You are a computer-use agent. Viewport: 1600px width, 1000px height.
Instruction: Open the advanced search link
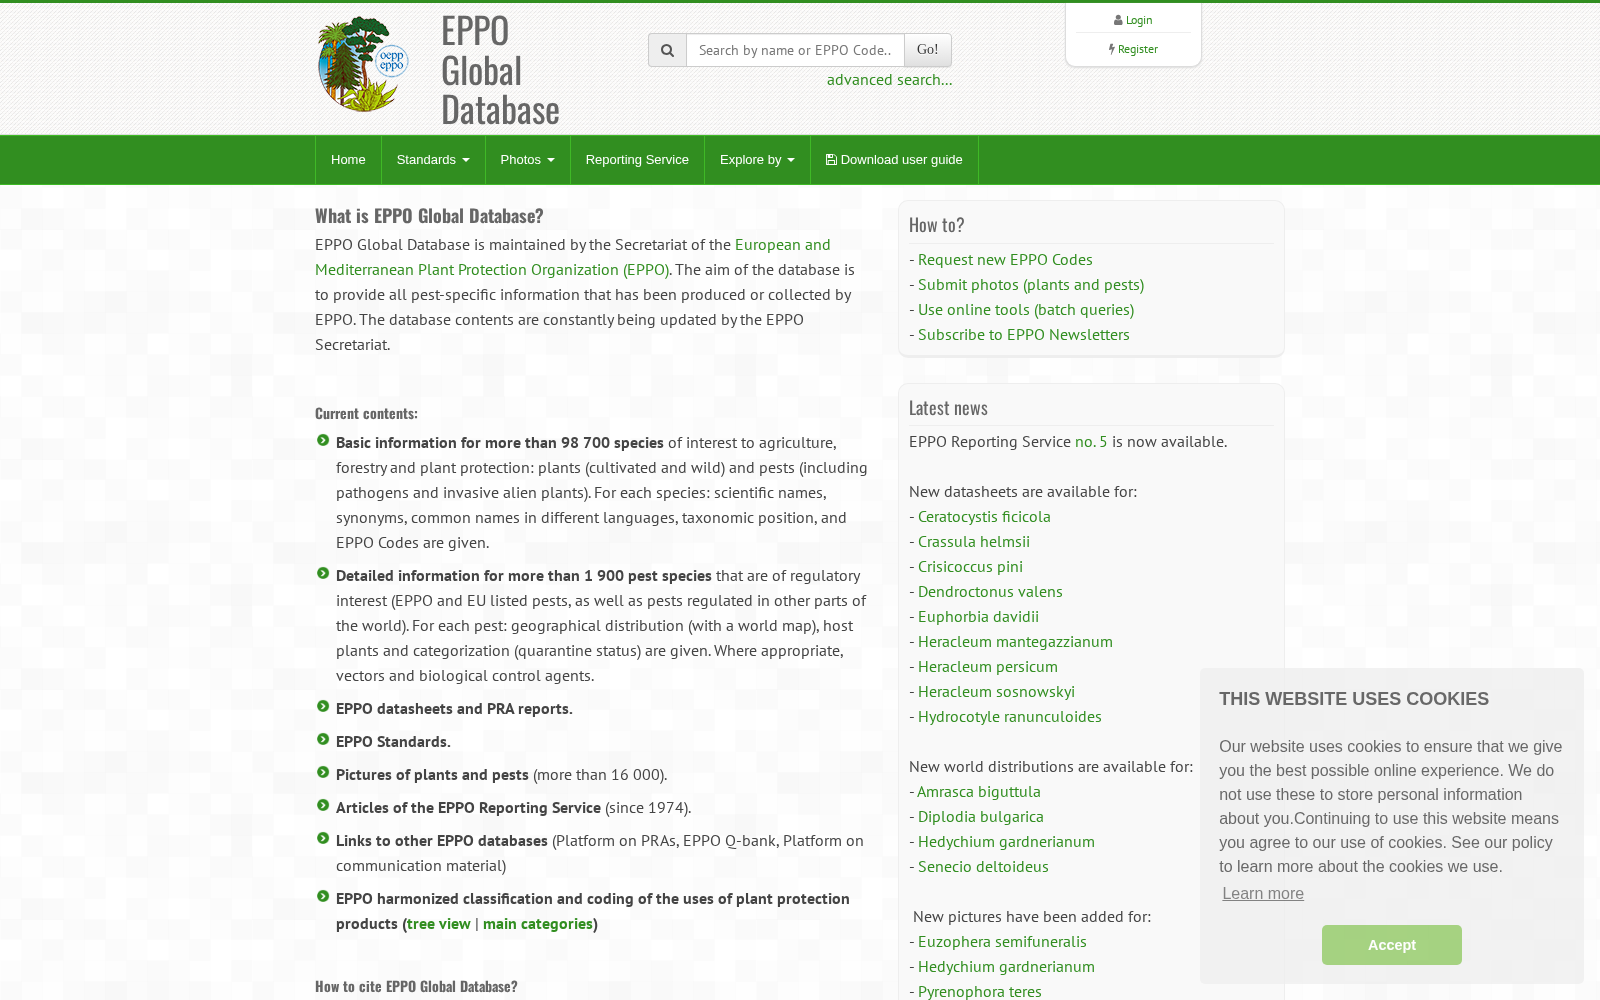(x=889, y=80)
